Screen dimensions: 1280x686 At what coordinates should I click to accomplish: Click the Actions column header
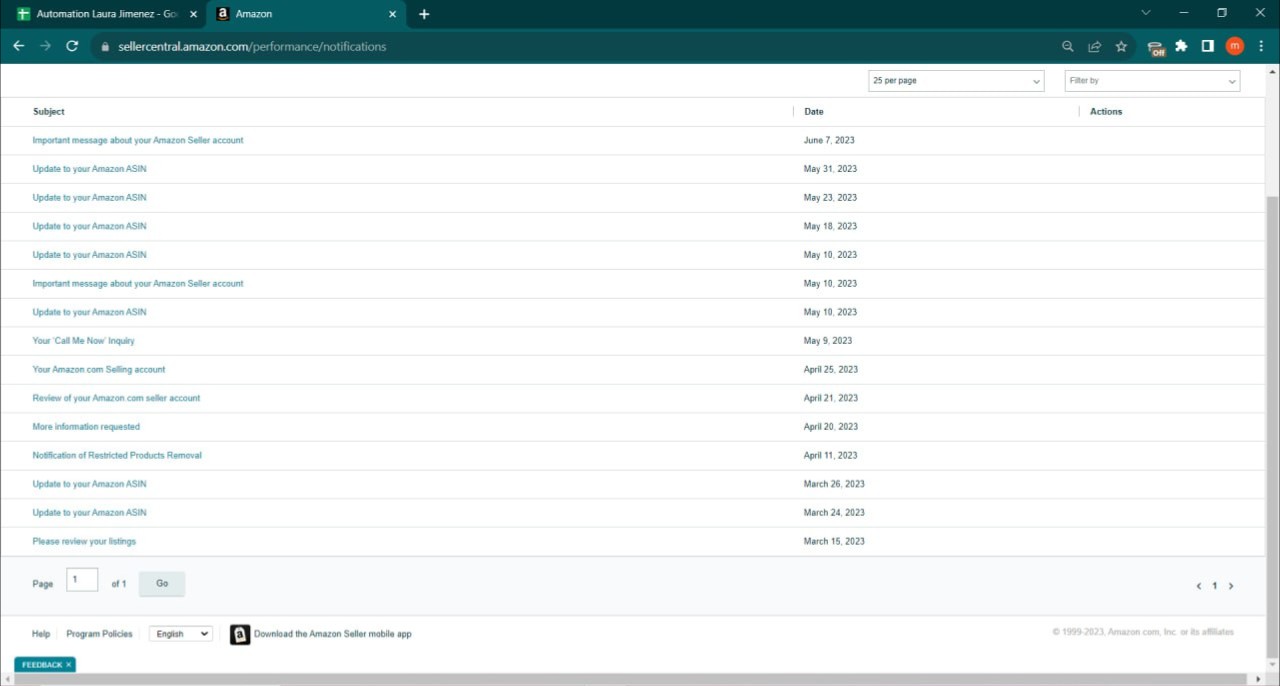[x=1106, y=112]
